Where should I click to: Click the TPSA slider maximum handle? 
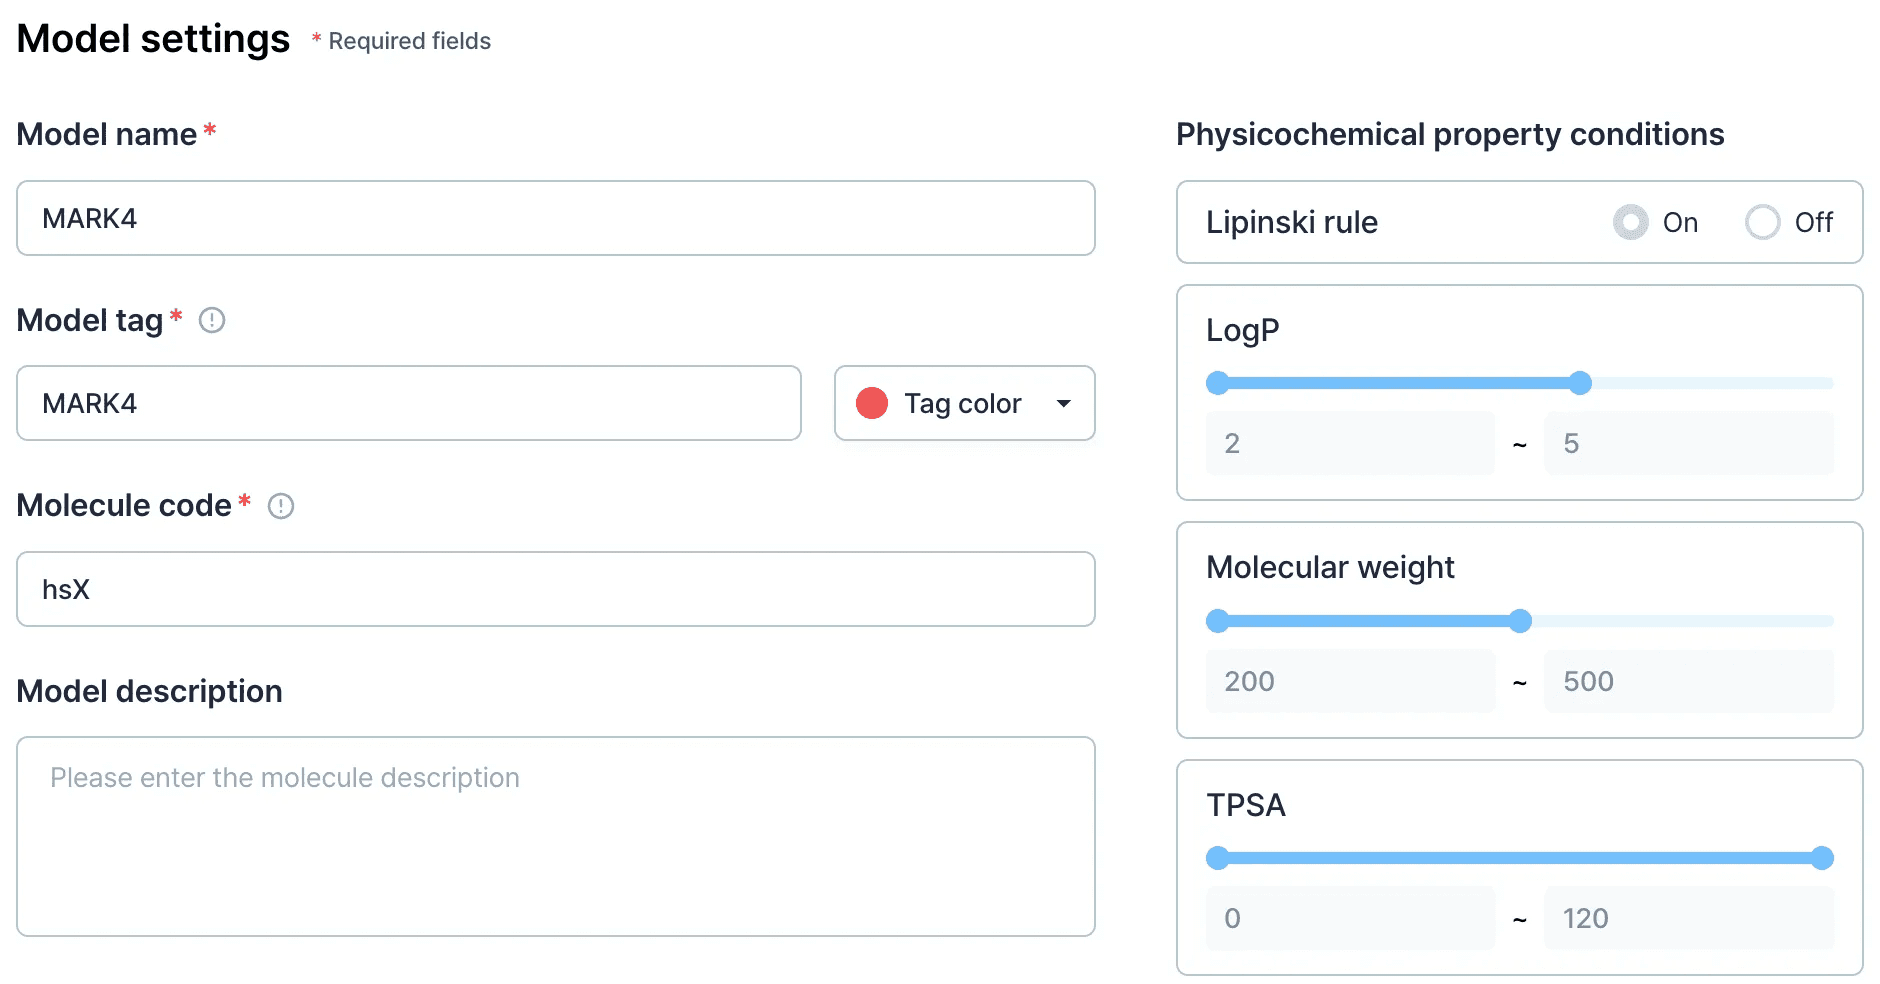click(1822, 858)
